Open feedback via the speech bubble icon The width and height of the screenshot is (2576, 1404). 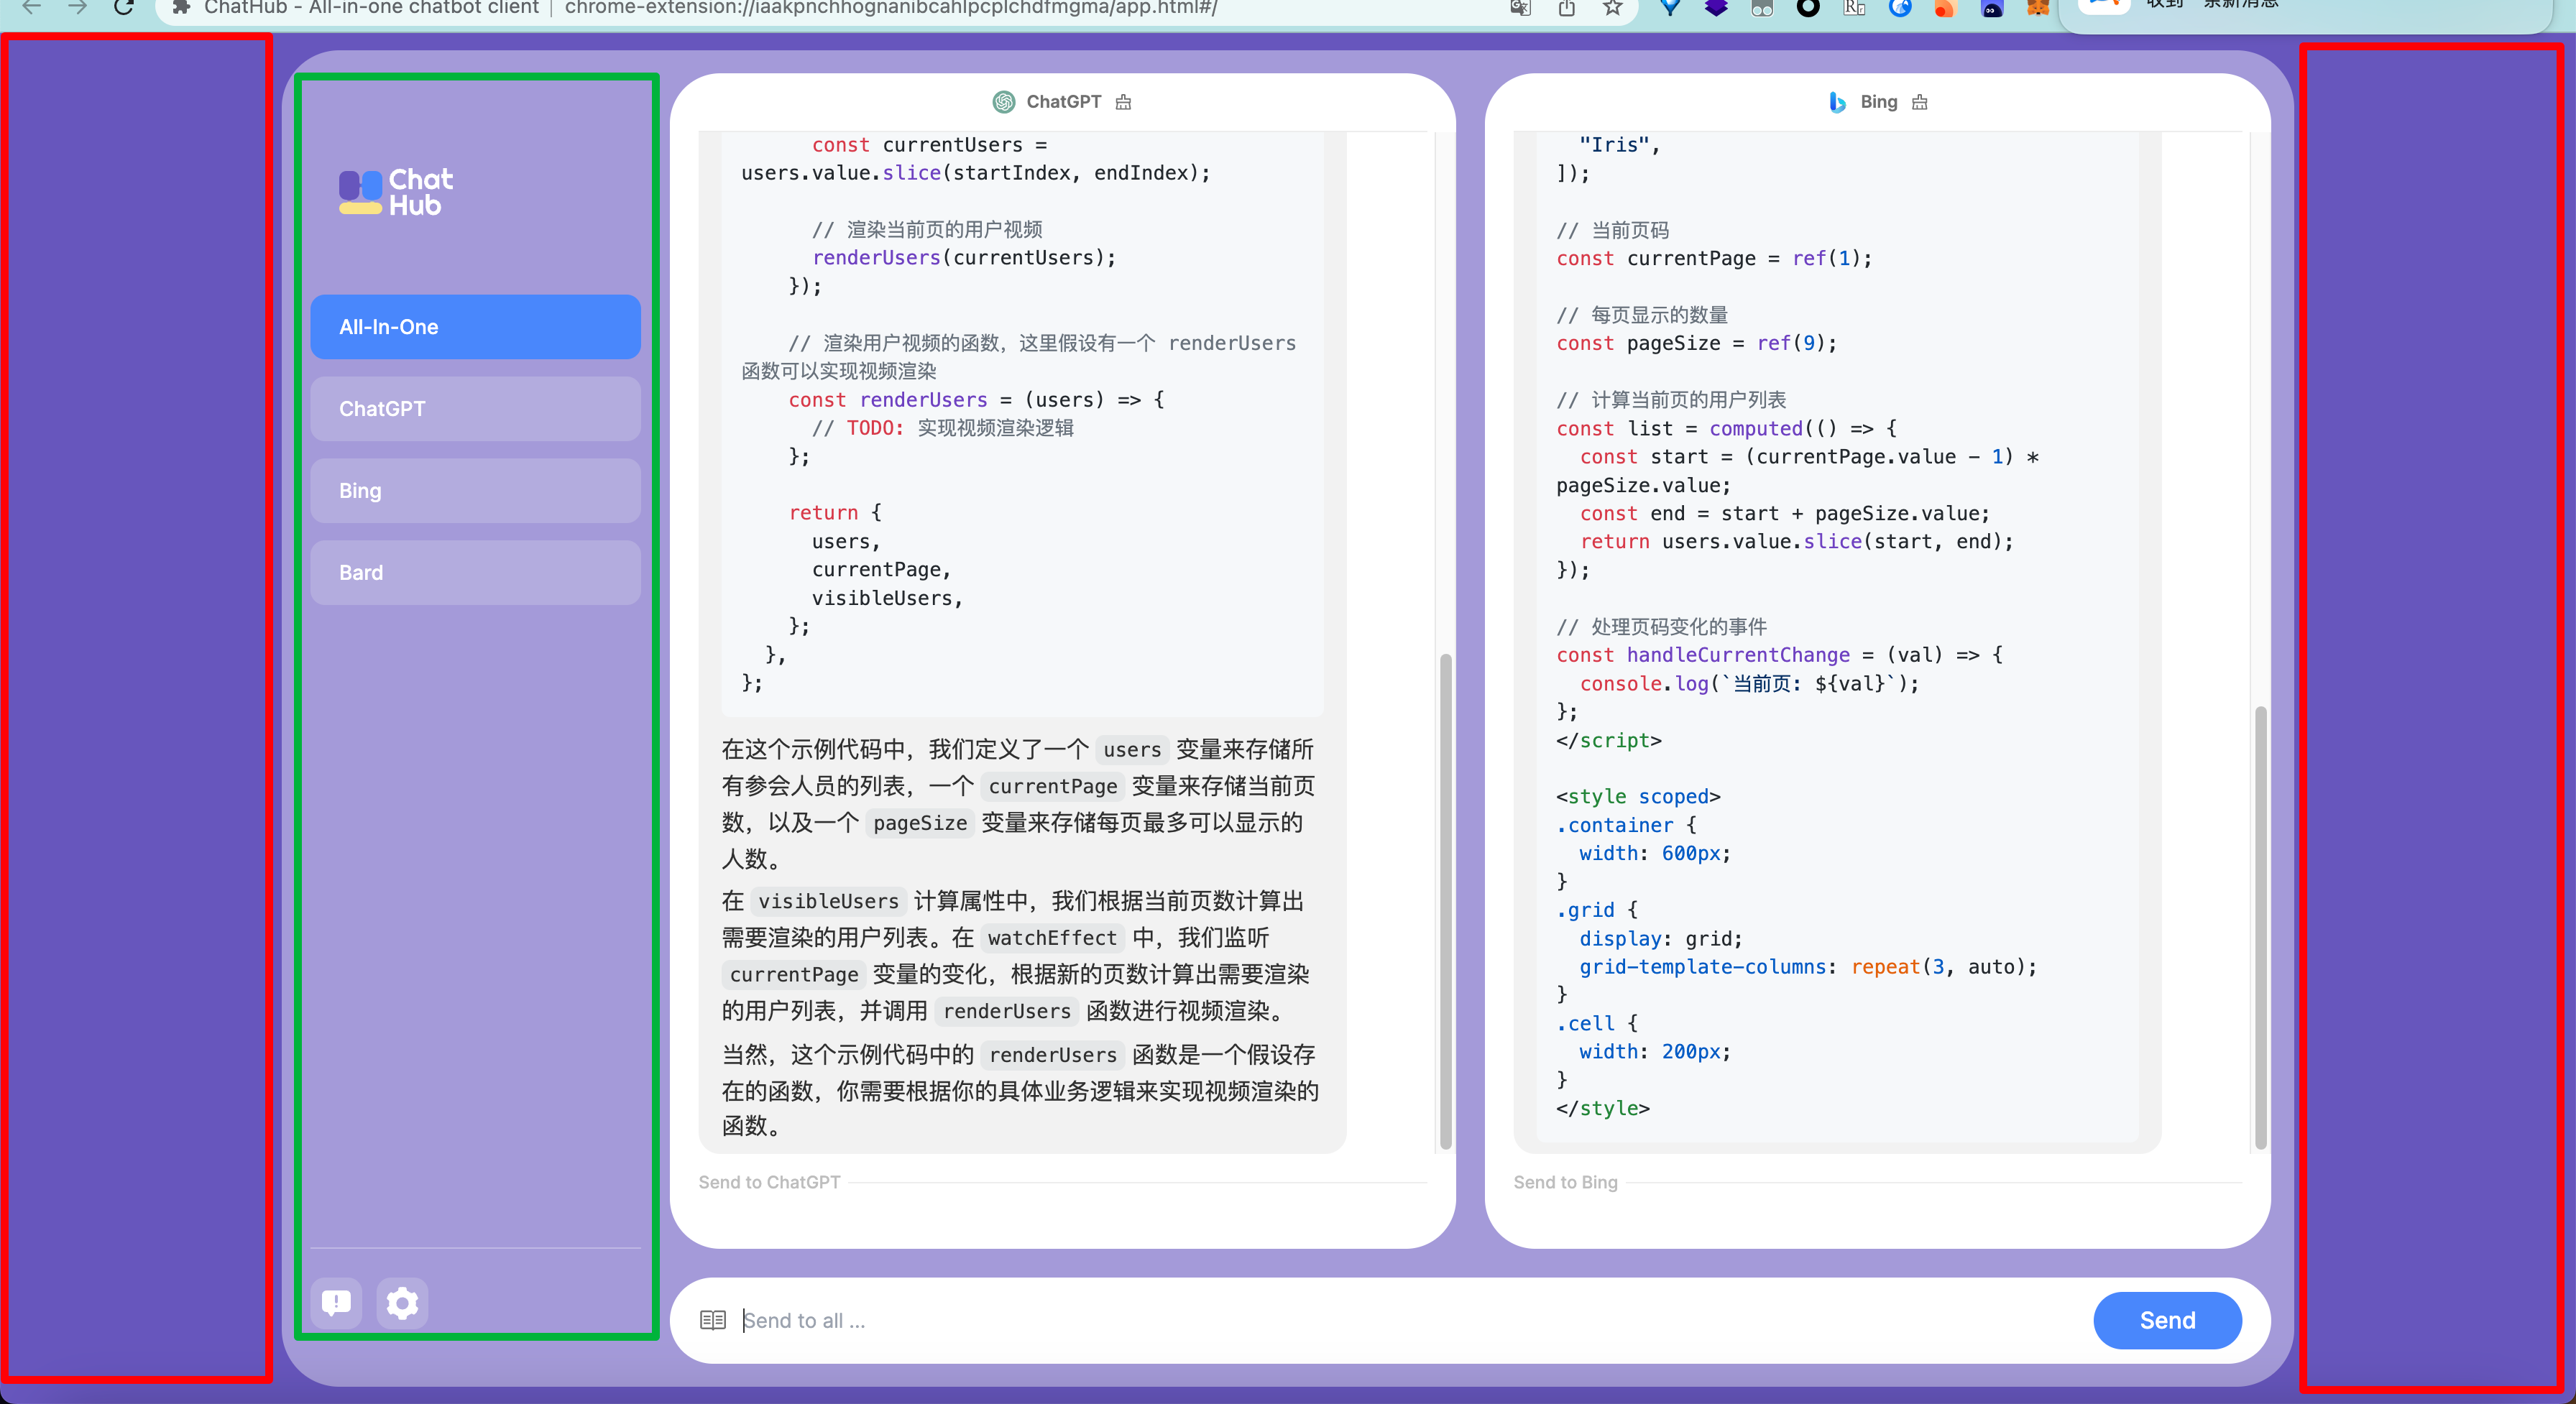[x=336, y=1303]
